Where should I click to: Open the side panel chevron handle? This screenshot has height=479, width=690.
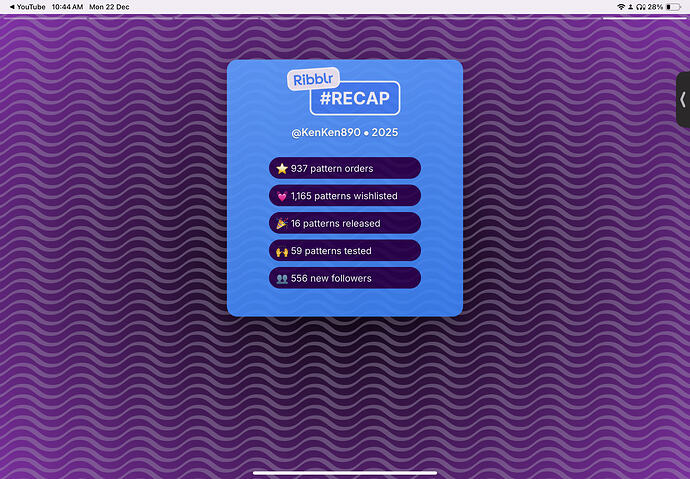tap(683, 99)
